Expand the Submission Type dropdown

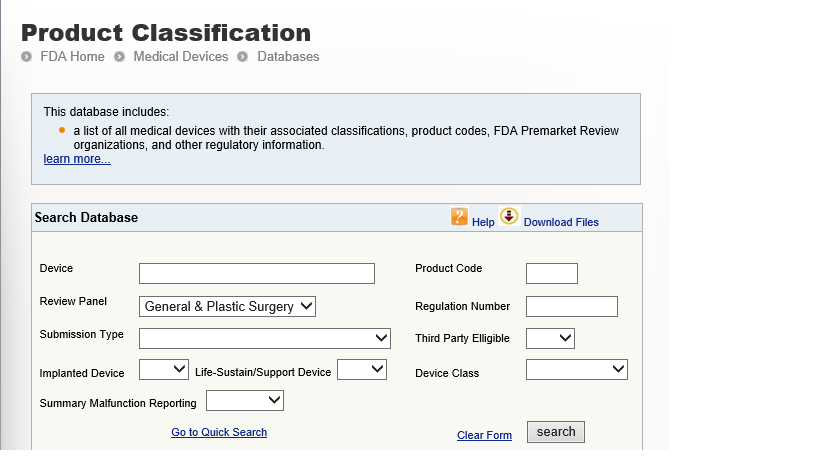265,337
